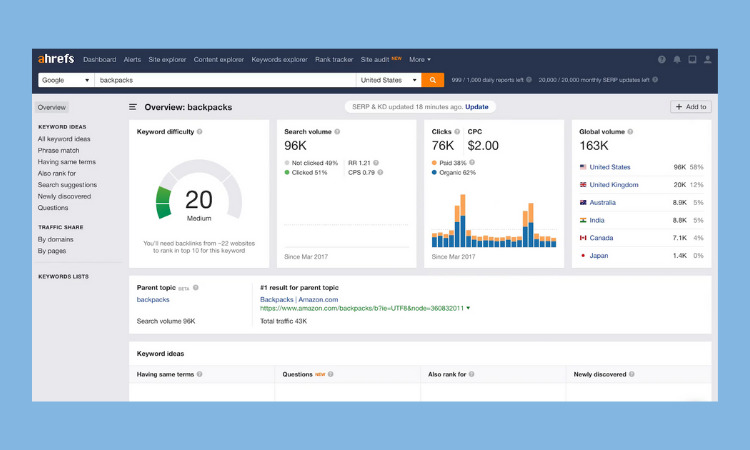The image size is (750, 450).
Task: Open United States in Global volume list
Action: coord(609,167)
